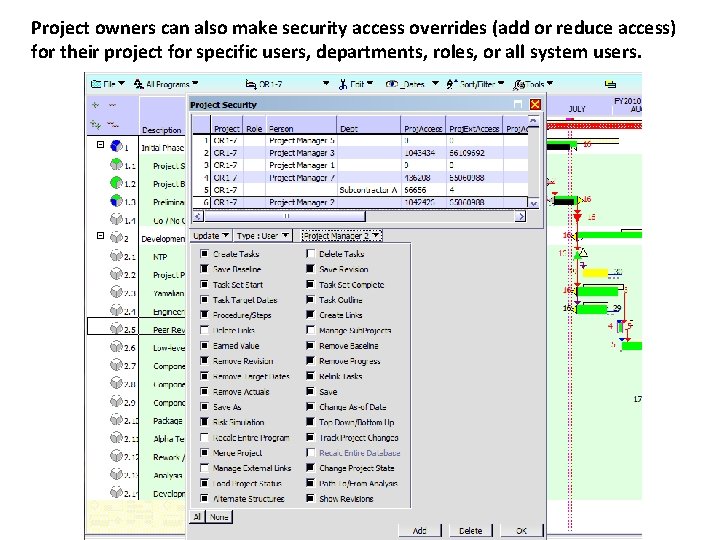Click the Add button
The image size is (720, 540).
419,530
